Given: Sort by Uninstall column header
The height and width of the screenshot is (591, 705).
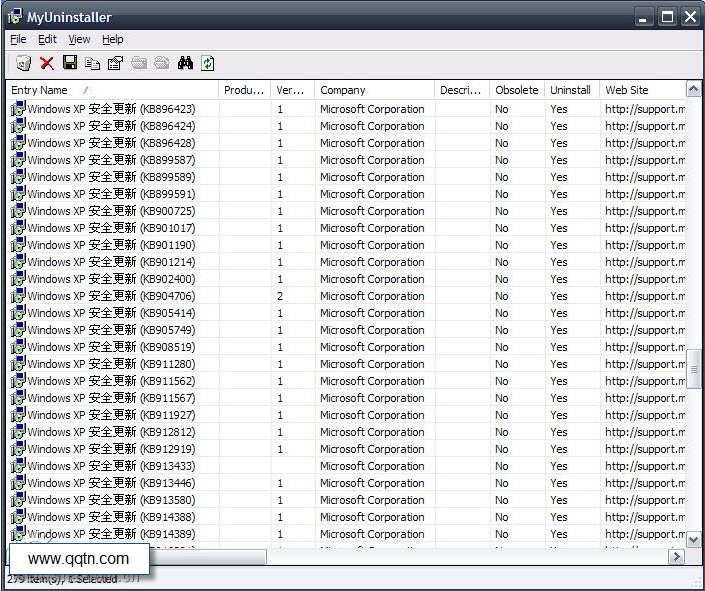Looking at the screenshot, I should pyautogui.click(x=572, y=90).
